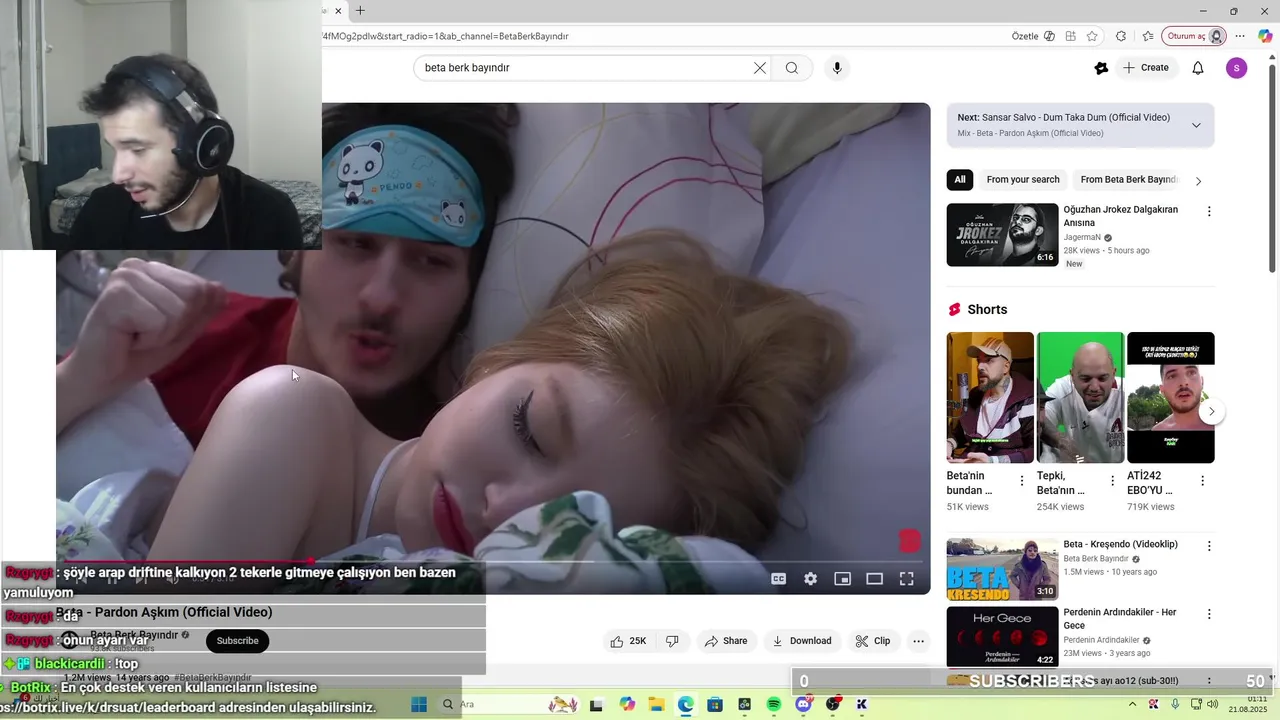Viewport: 1280px width, 720px height.
Task: Open YouTube notifications bell
Action: coord(1198,68)
